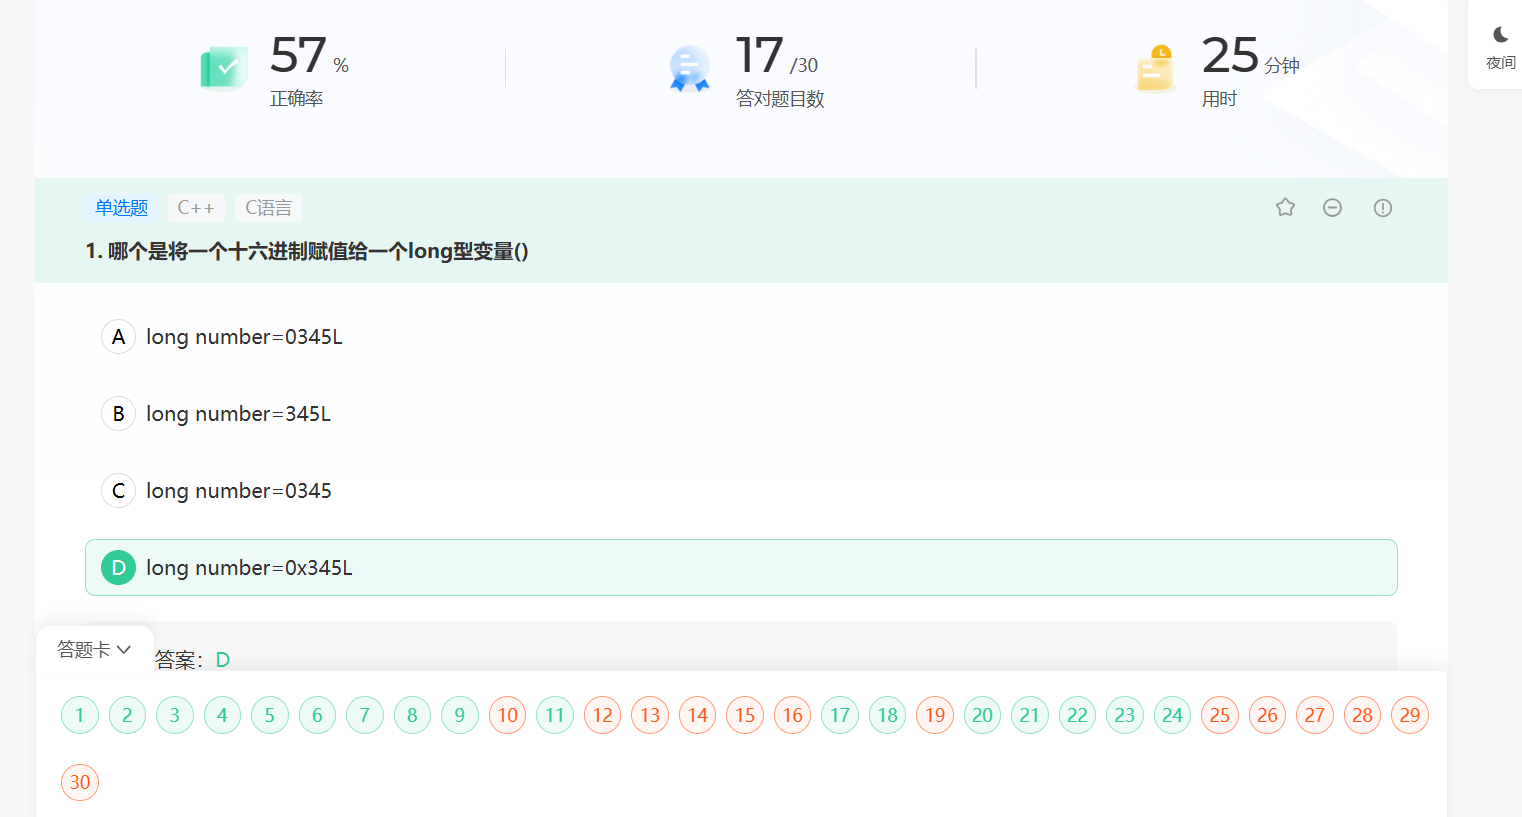This screenshot has width=1522, height=817.
Task: Select the C++ tag
Action: (x=196, y=207)
